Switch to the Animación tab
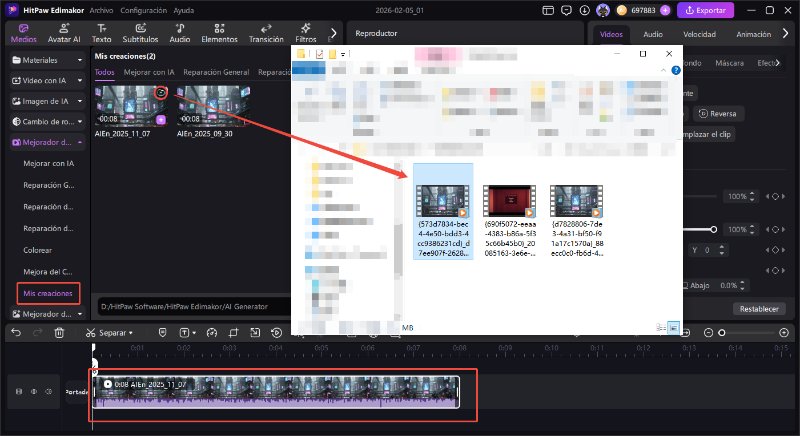The width and height of the screenshot is (800, 436). (x=754, y=34)
